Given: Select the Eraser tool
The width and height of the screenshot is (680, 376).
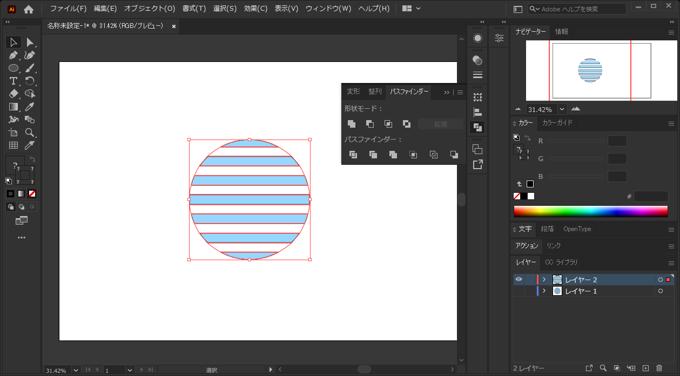Looking at the screenshot, I should coord(13,94).
